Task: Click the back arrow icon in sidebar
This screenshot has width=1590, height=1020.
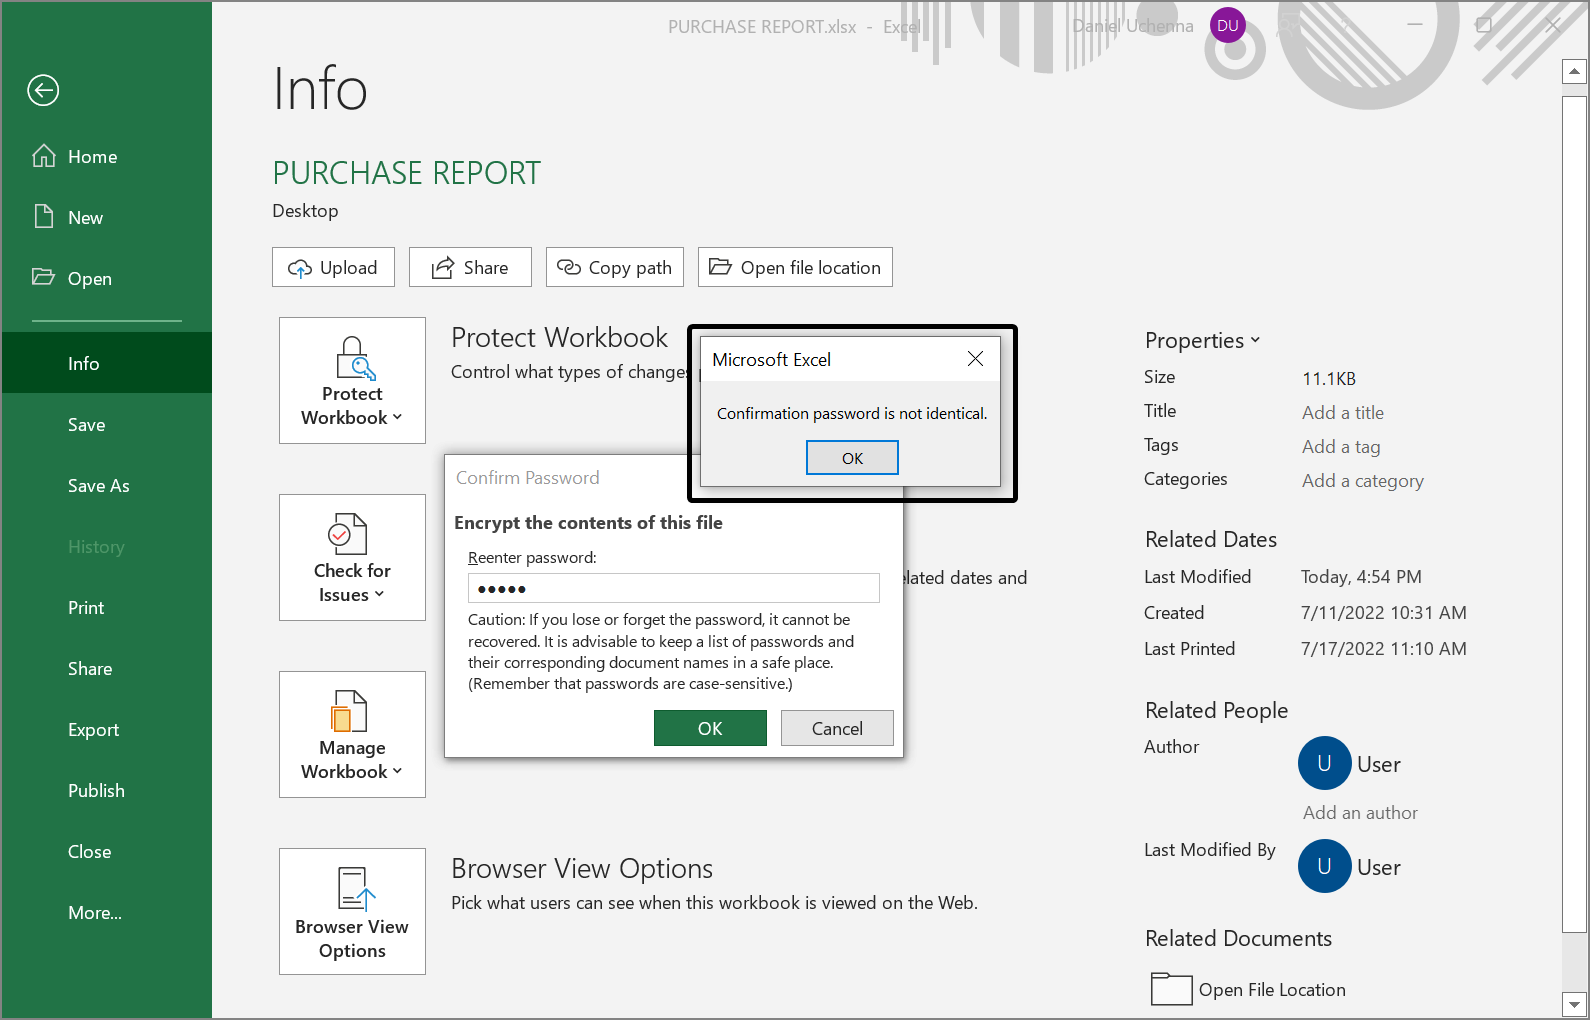Action: point(43,90)
